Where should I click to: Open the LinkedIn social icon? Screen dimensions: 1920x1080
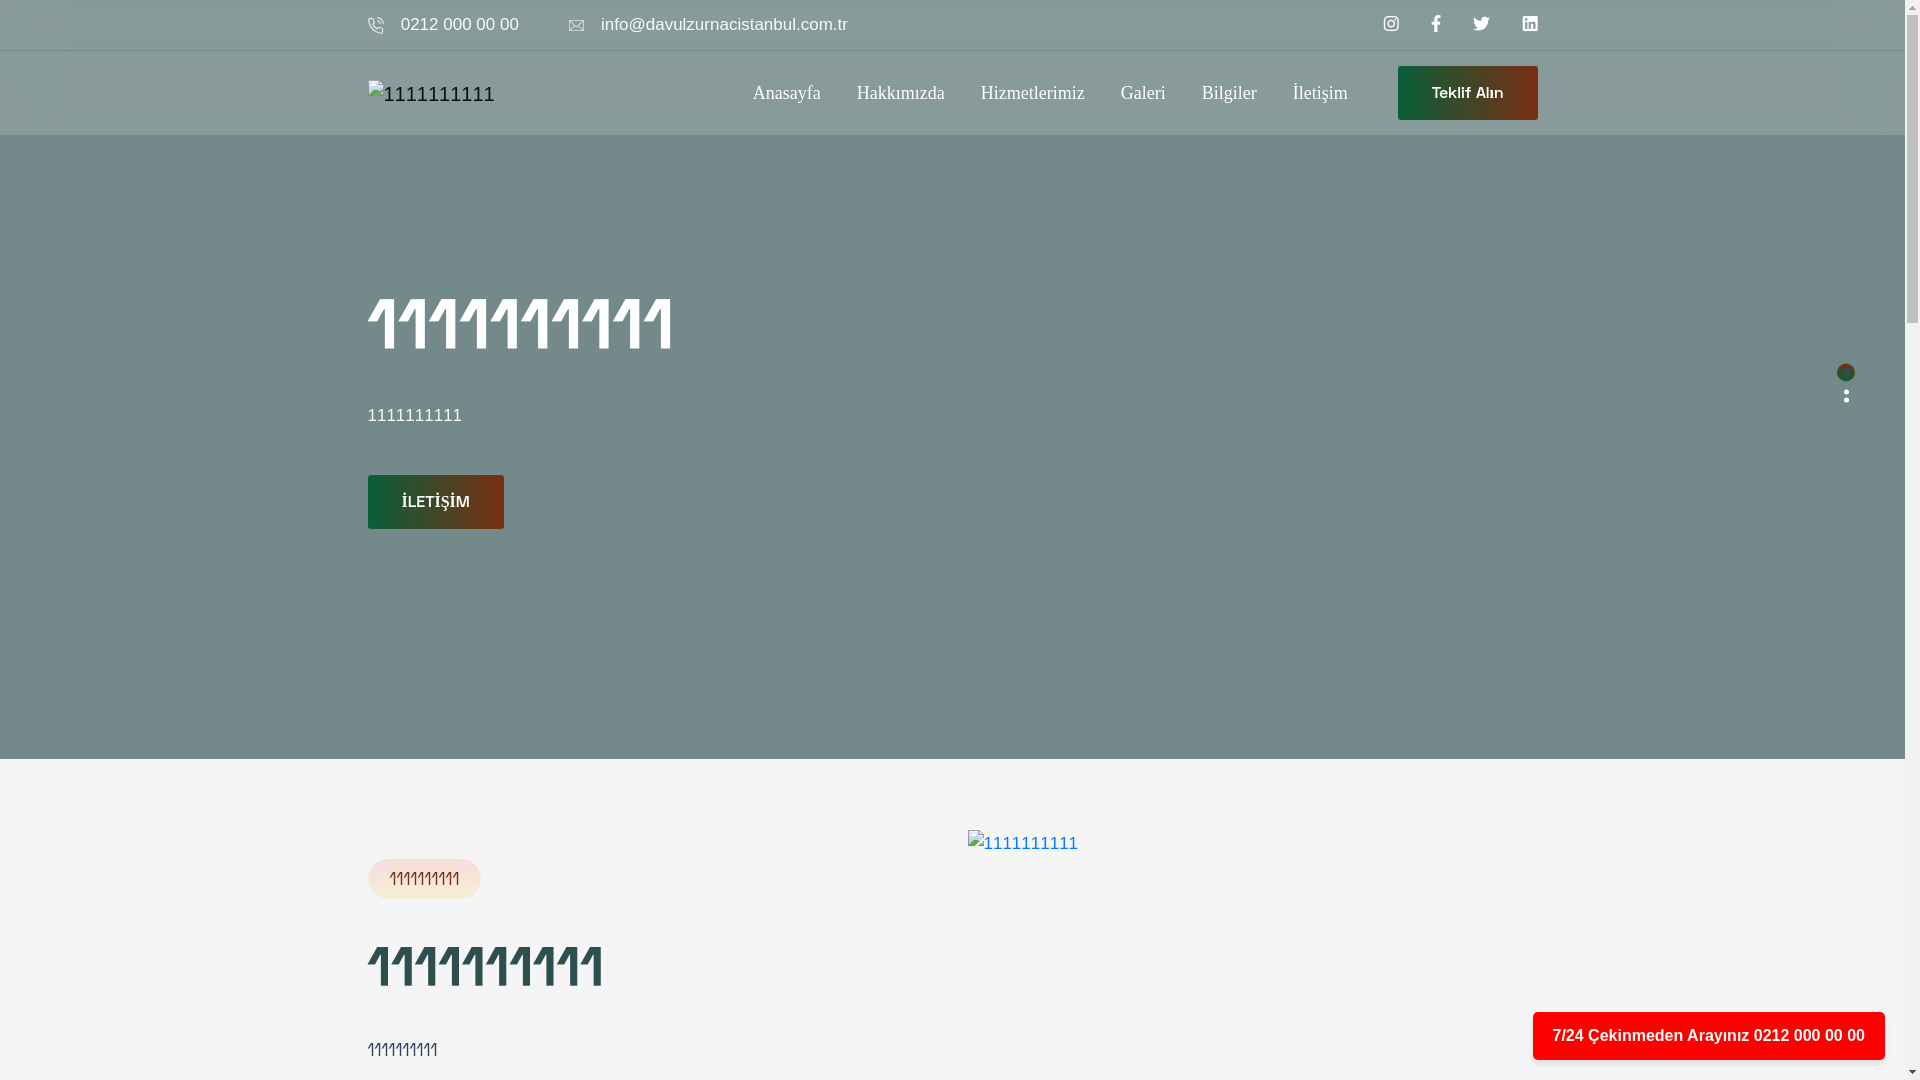pyautogui.click(x=1530, y=24)
